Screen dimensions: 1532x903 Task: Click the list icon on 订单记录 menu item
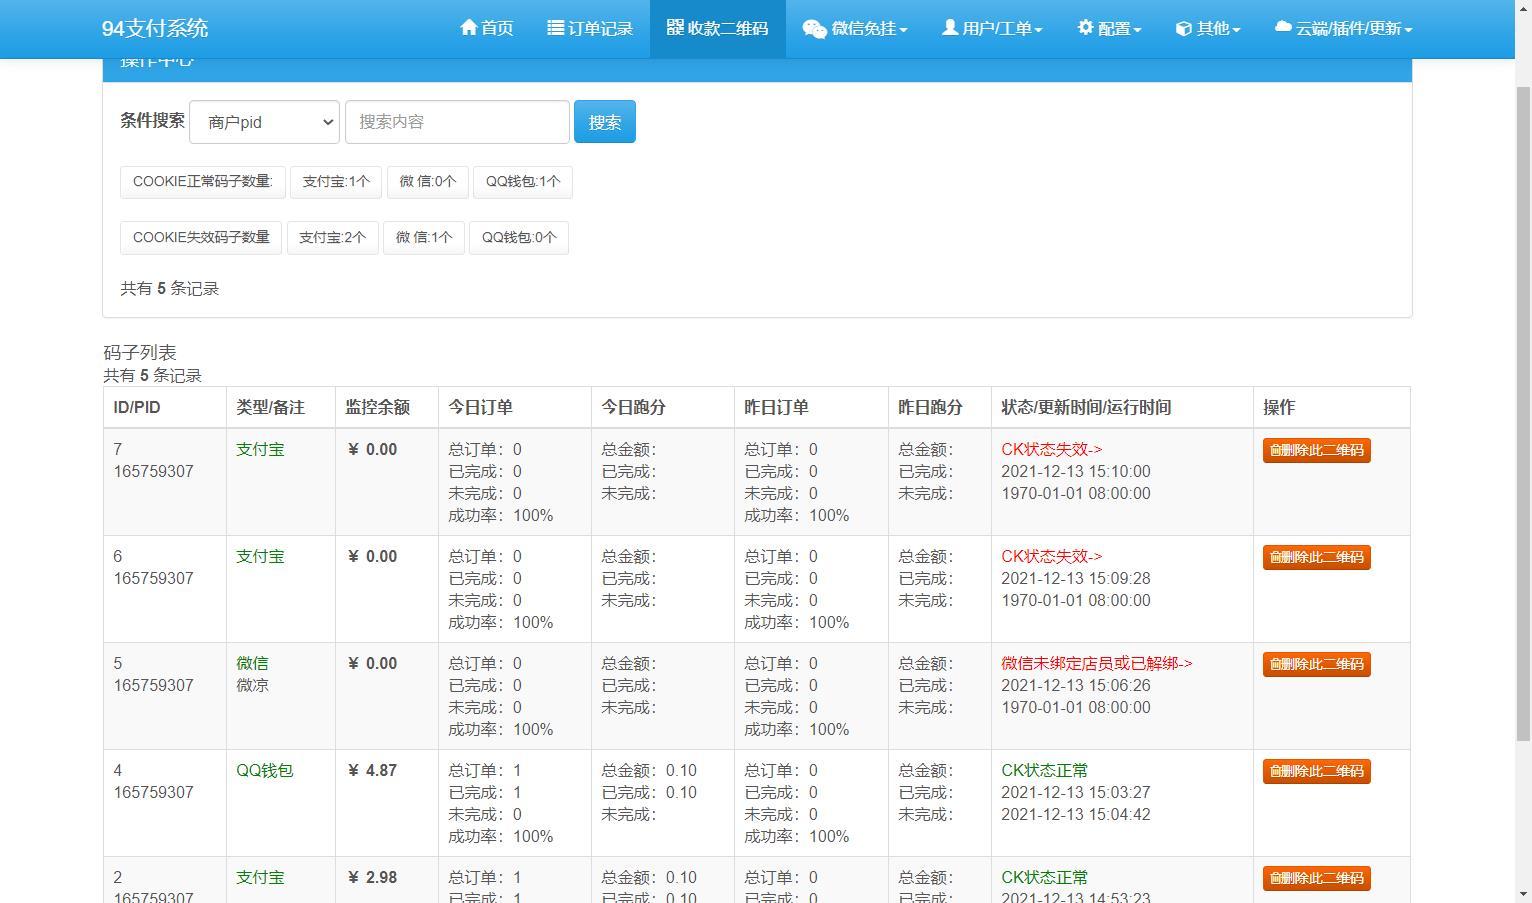tap(554, 28)
